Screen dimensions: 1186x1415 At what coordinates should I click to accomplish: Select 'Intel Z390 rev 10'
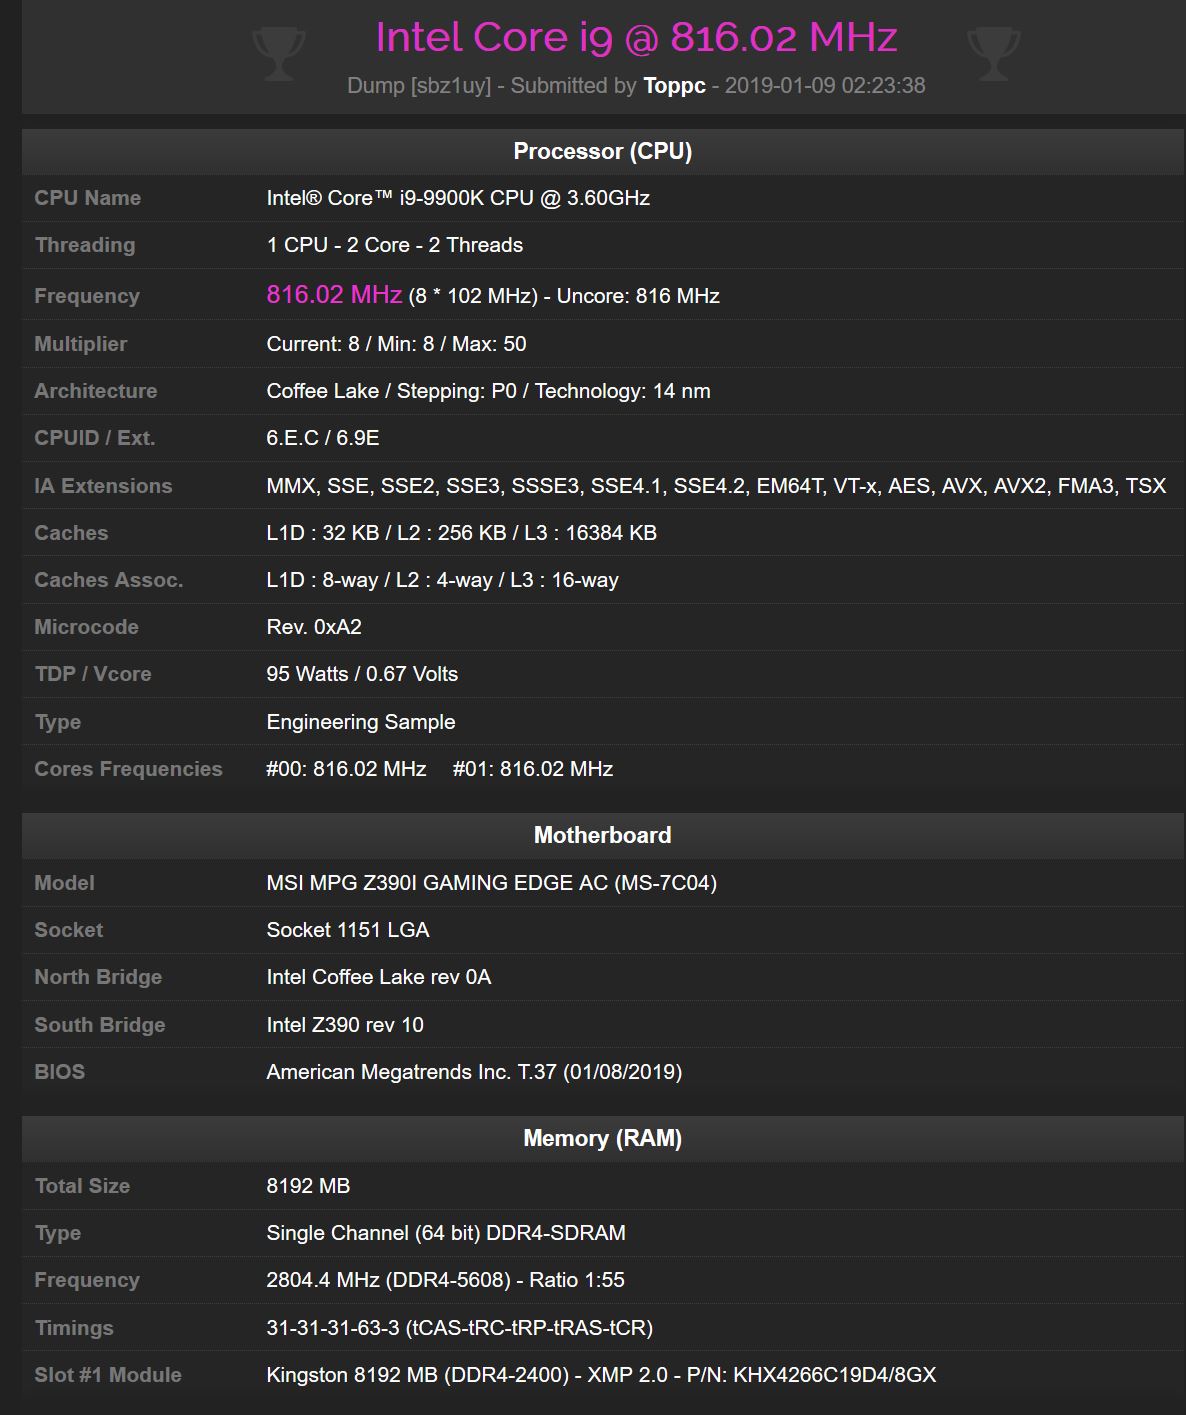345,1025
